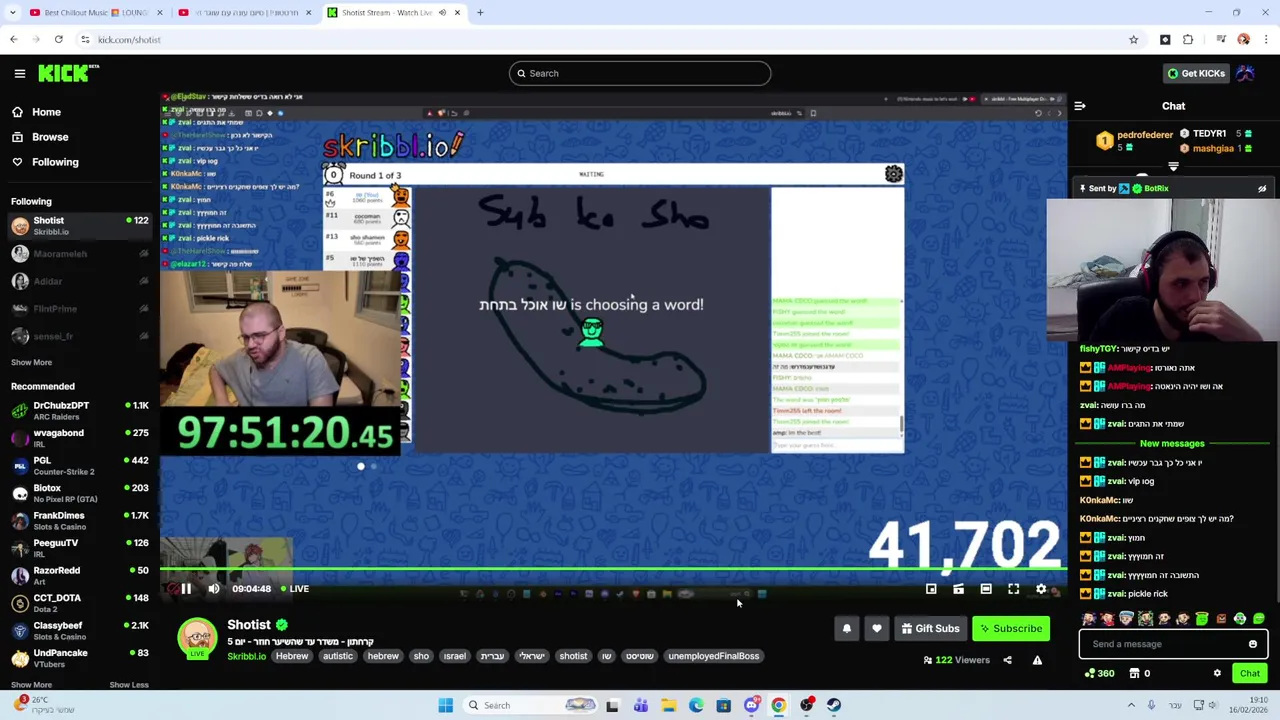Enable theater mode
Viewport: 1280px width, 720px height.
pos(986,589)
